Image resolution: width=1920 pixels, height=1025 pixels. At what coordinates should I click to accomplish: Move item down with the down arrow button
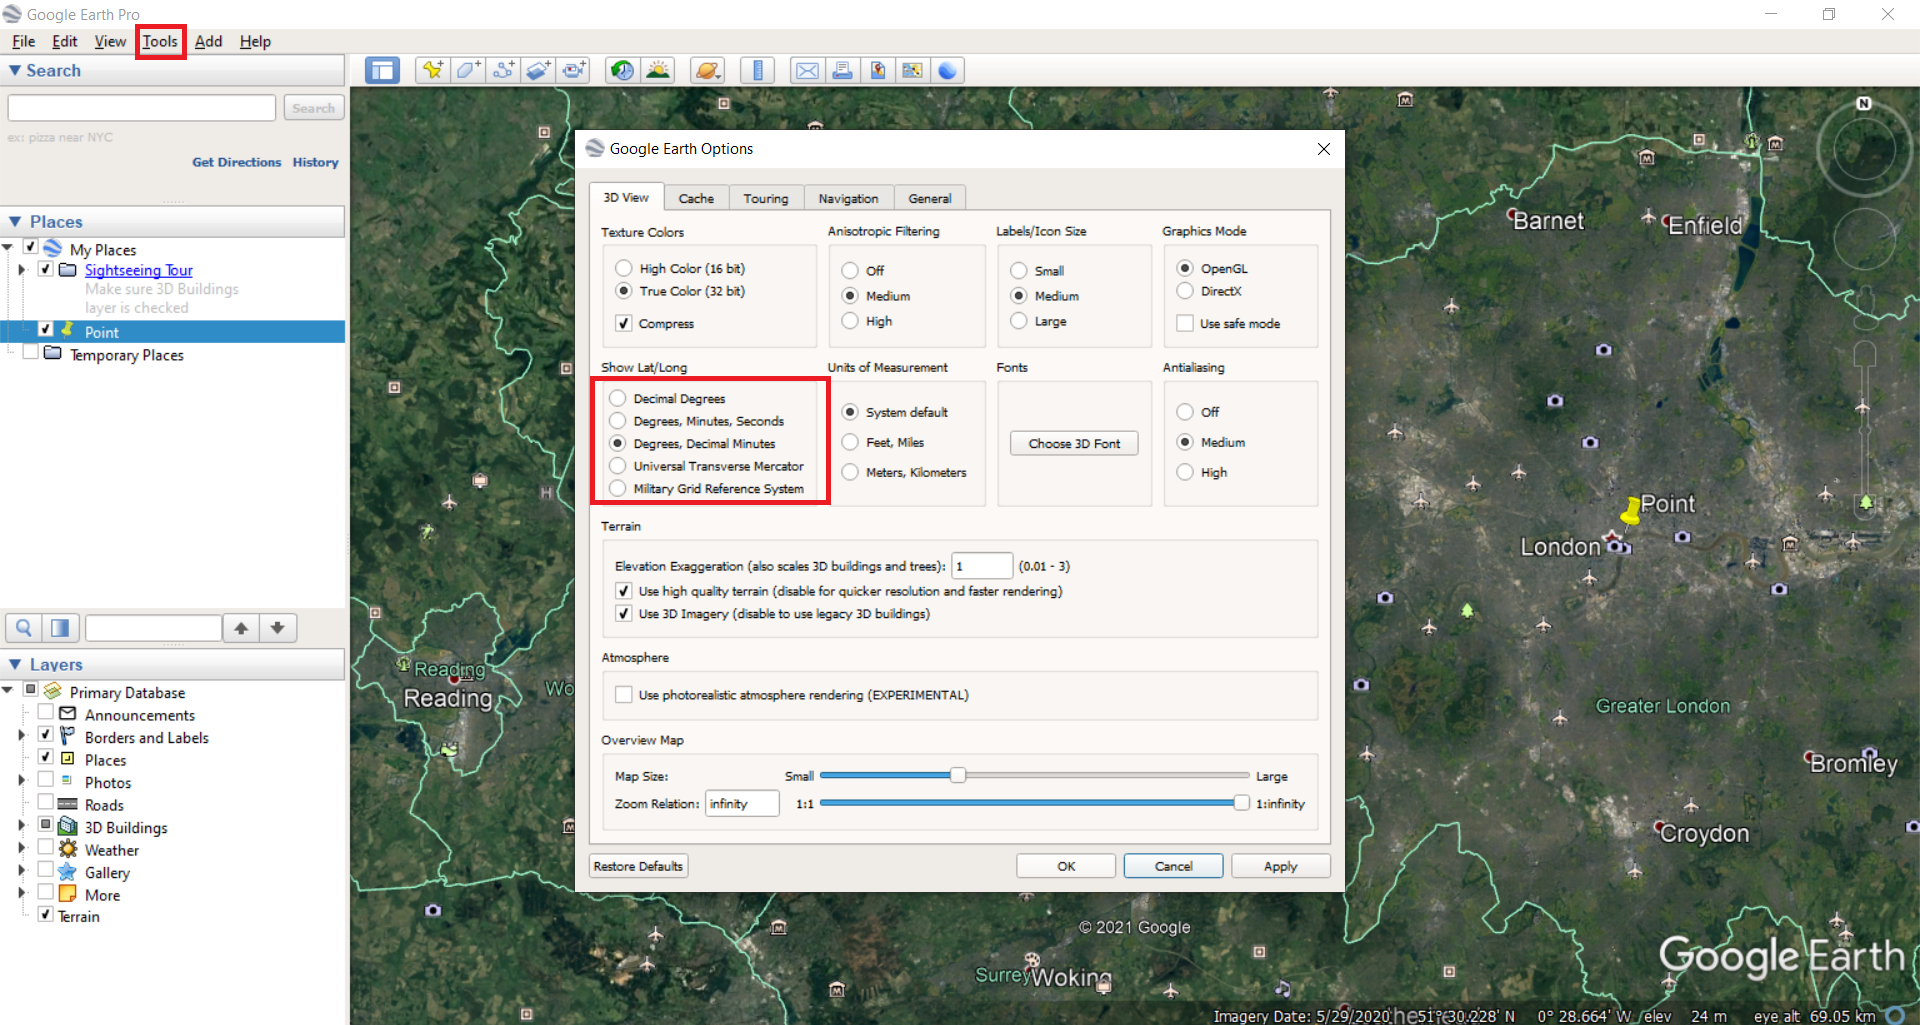[278, 628]
